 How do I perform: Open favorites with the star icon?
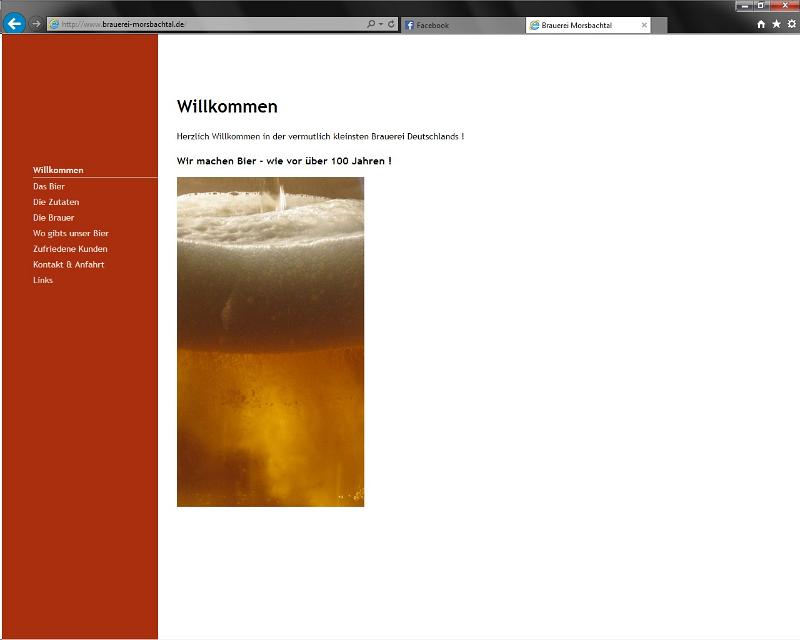(776, 24)
